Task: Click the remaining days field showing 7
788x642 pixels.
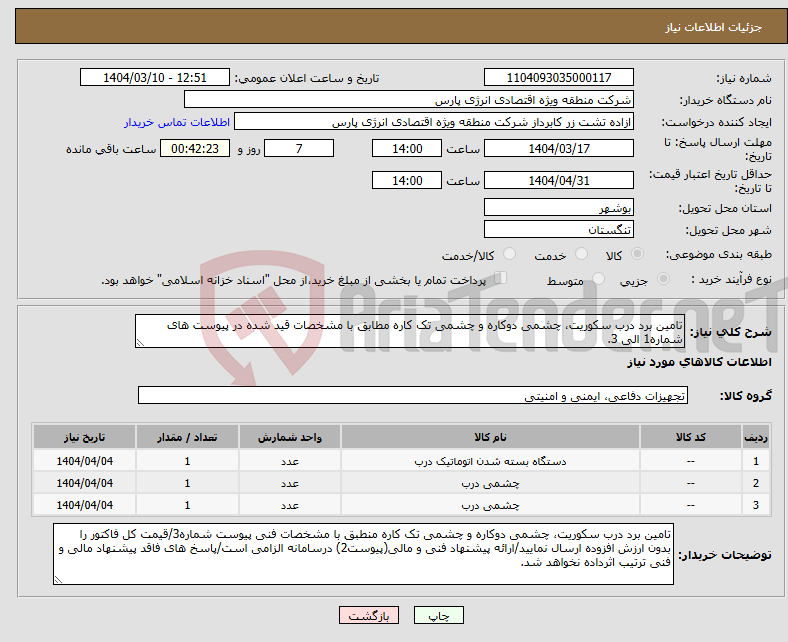Action: (x=299, y=148)
